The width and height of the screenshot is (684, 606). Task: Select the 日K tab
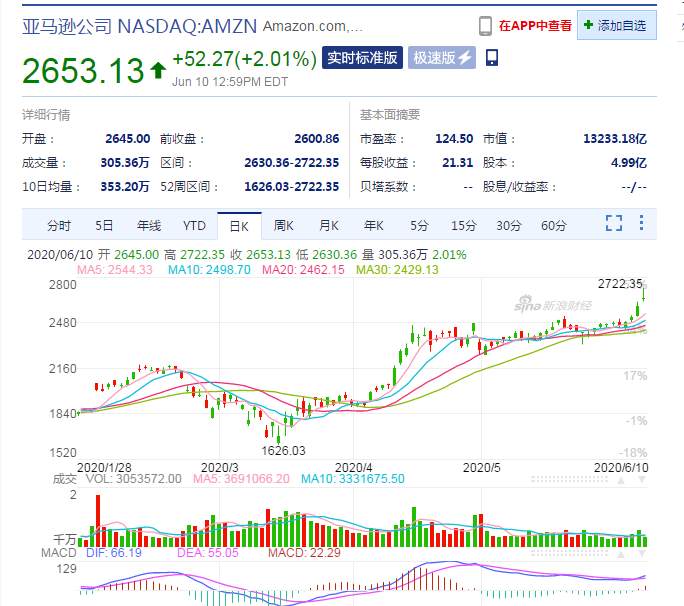(x=239, y=226)
